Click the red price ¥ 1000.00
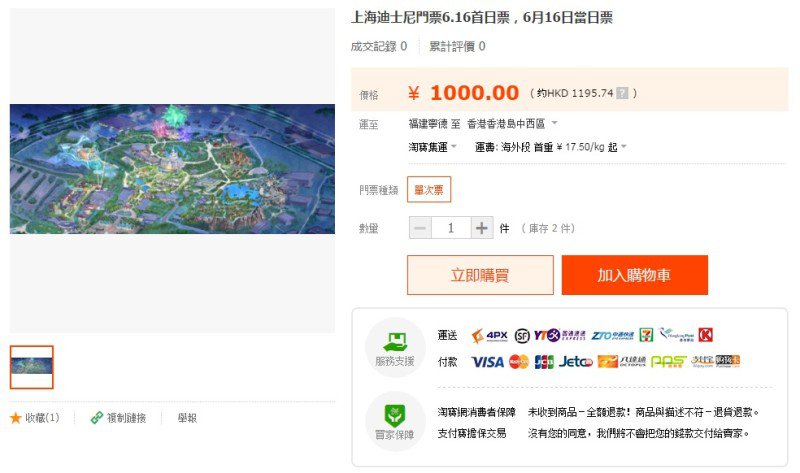800x473 pixels. click(x=463, y=93)
